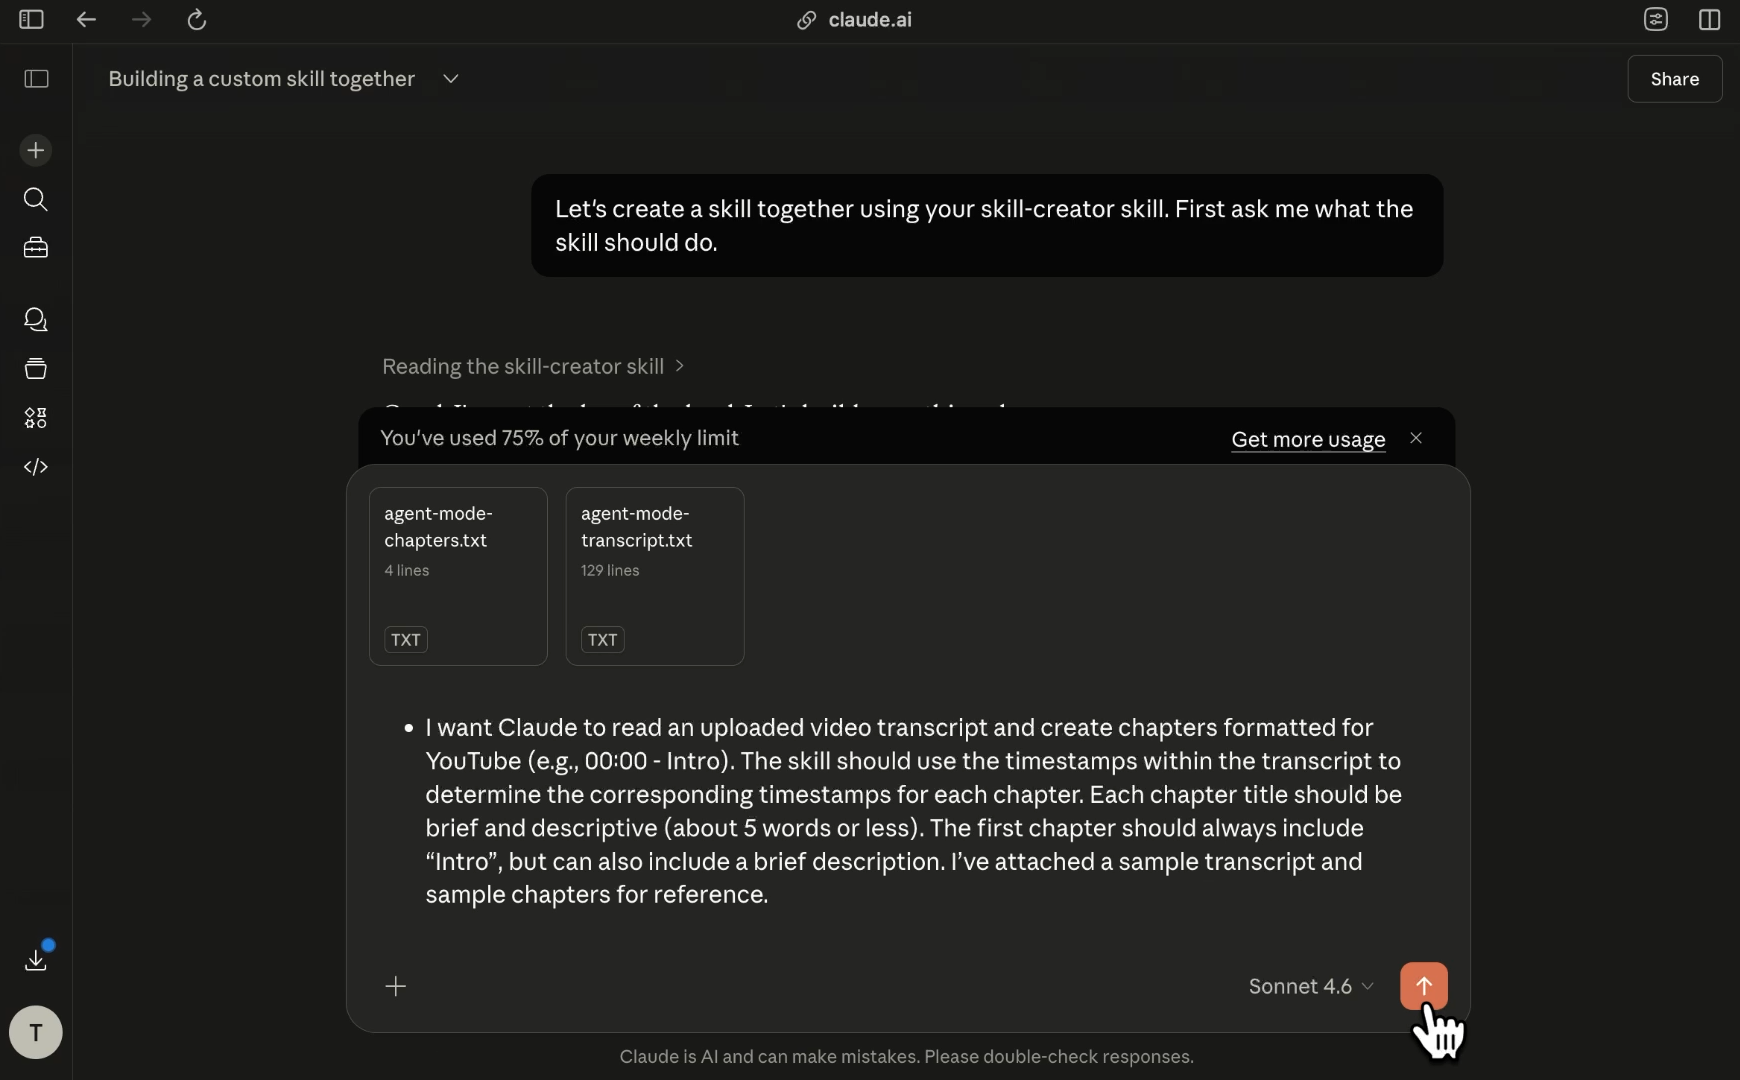Click the link icon beside claude.ai
The image size is (1740, 1080).
806,20
